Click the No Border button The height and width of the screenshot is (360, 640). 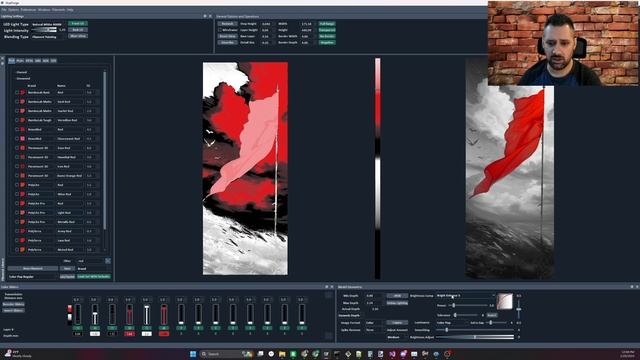327,36
